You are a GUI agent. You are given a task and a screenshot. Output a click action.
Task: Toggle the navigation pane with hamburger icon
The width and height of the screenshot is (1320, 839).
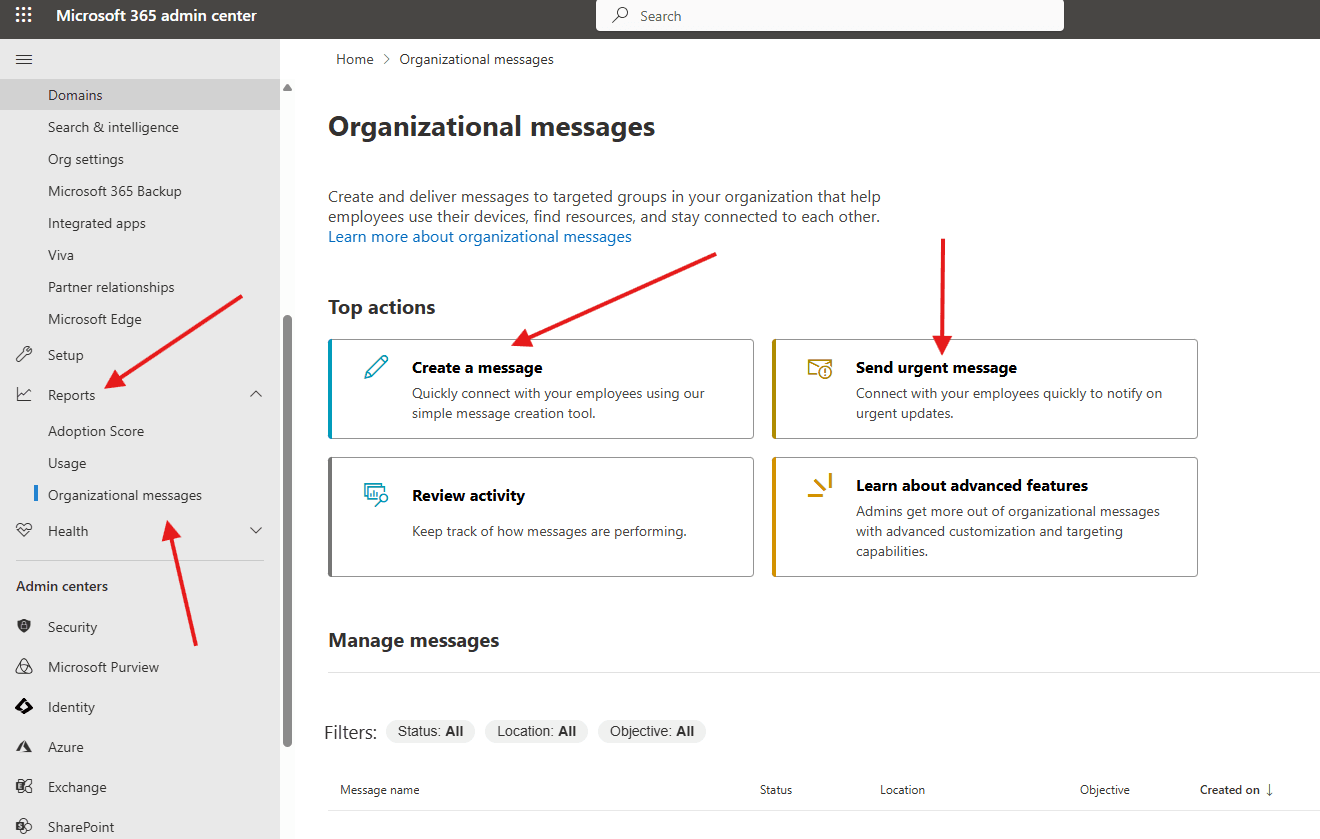[24, 59]
